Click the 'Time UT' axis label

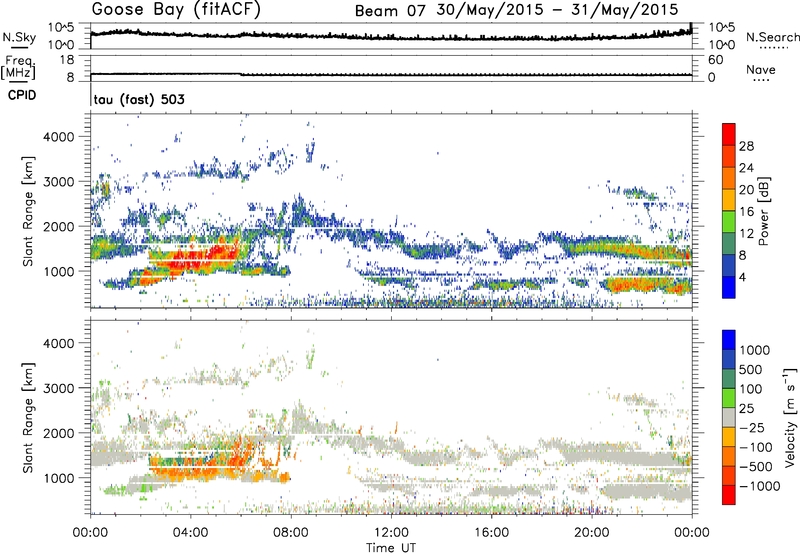(x=391, y=547)
